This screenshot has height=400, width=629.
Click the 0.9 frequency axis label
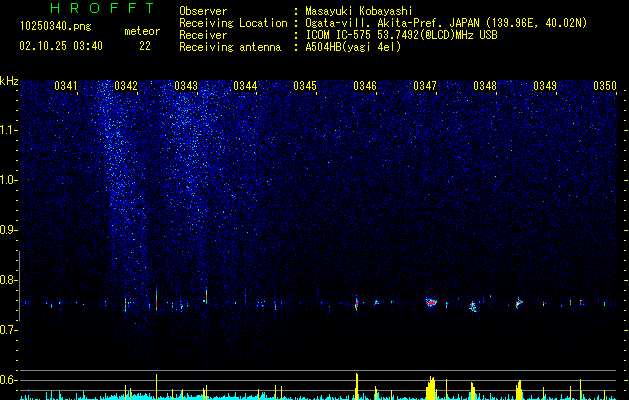point(8,230)
